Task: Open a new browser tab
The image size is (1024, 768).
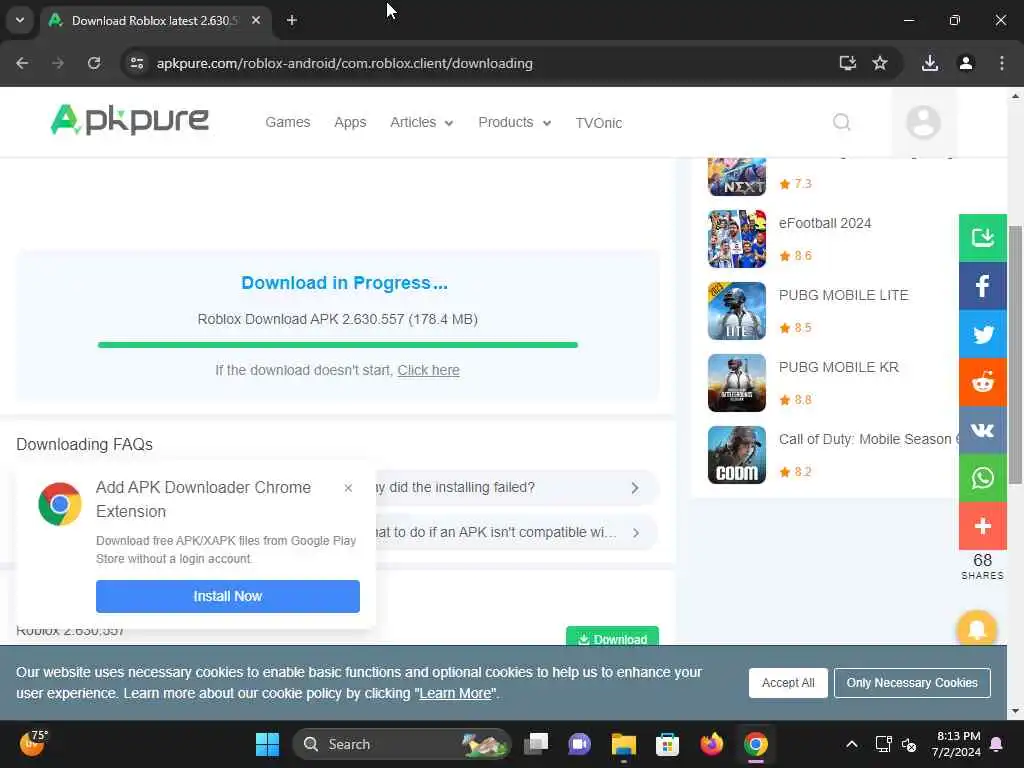Action: 292,20
